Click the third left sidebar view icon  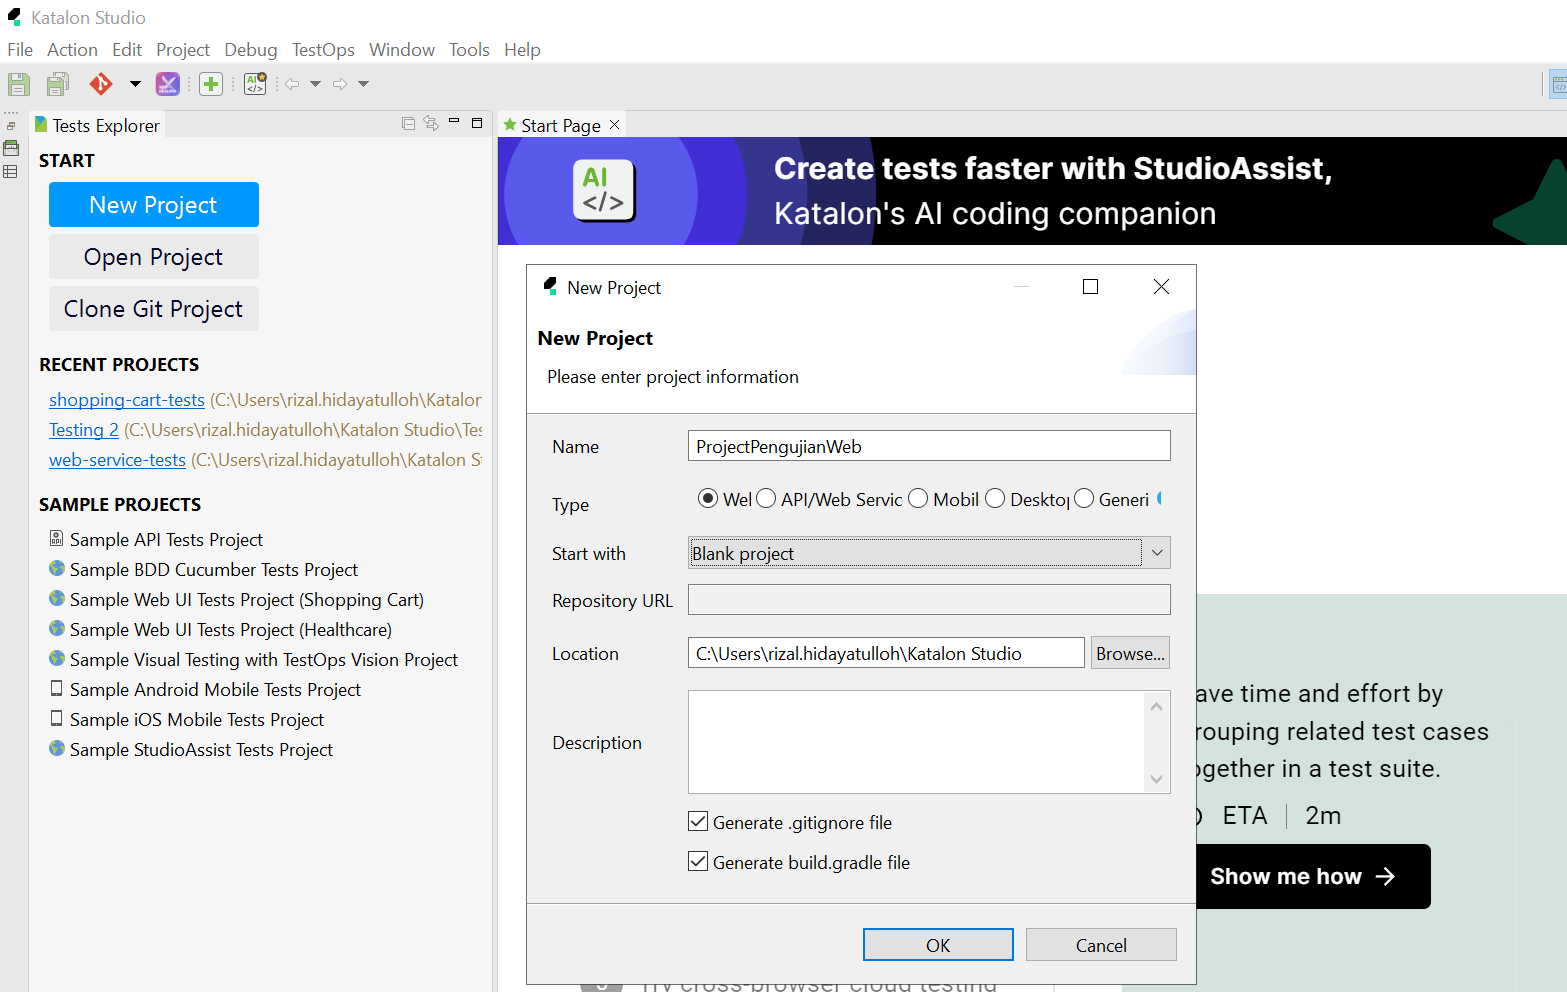[11, 172]
